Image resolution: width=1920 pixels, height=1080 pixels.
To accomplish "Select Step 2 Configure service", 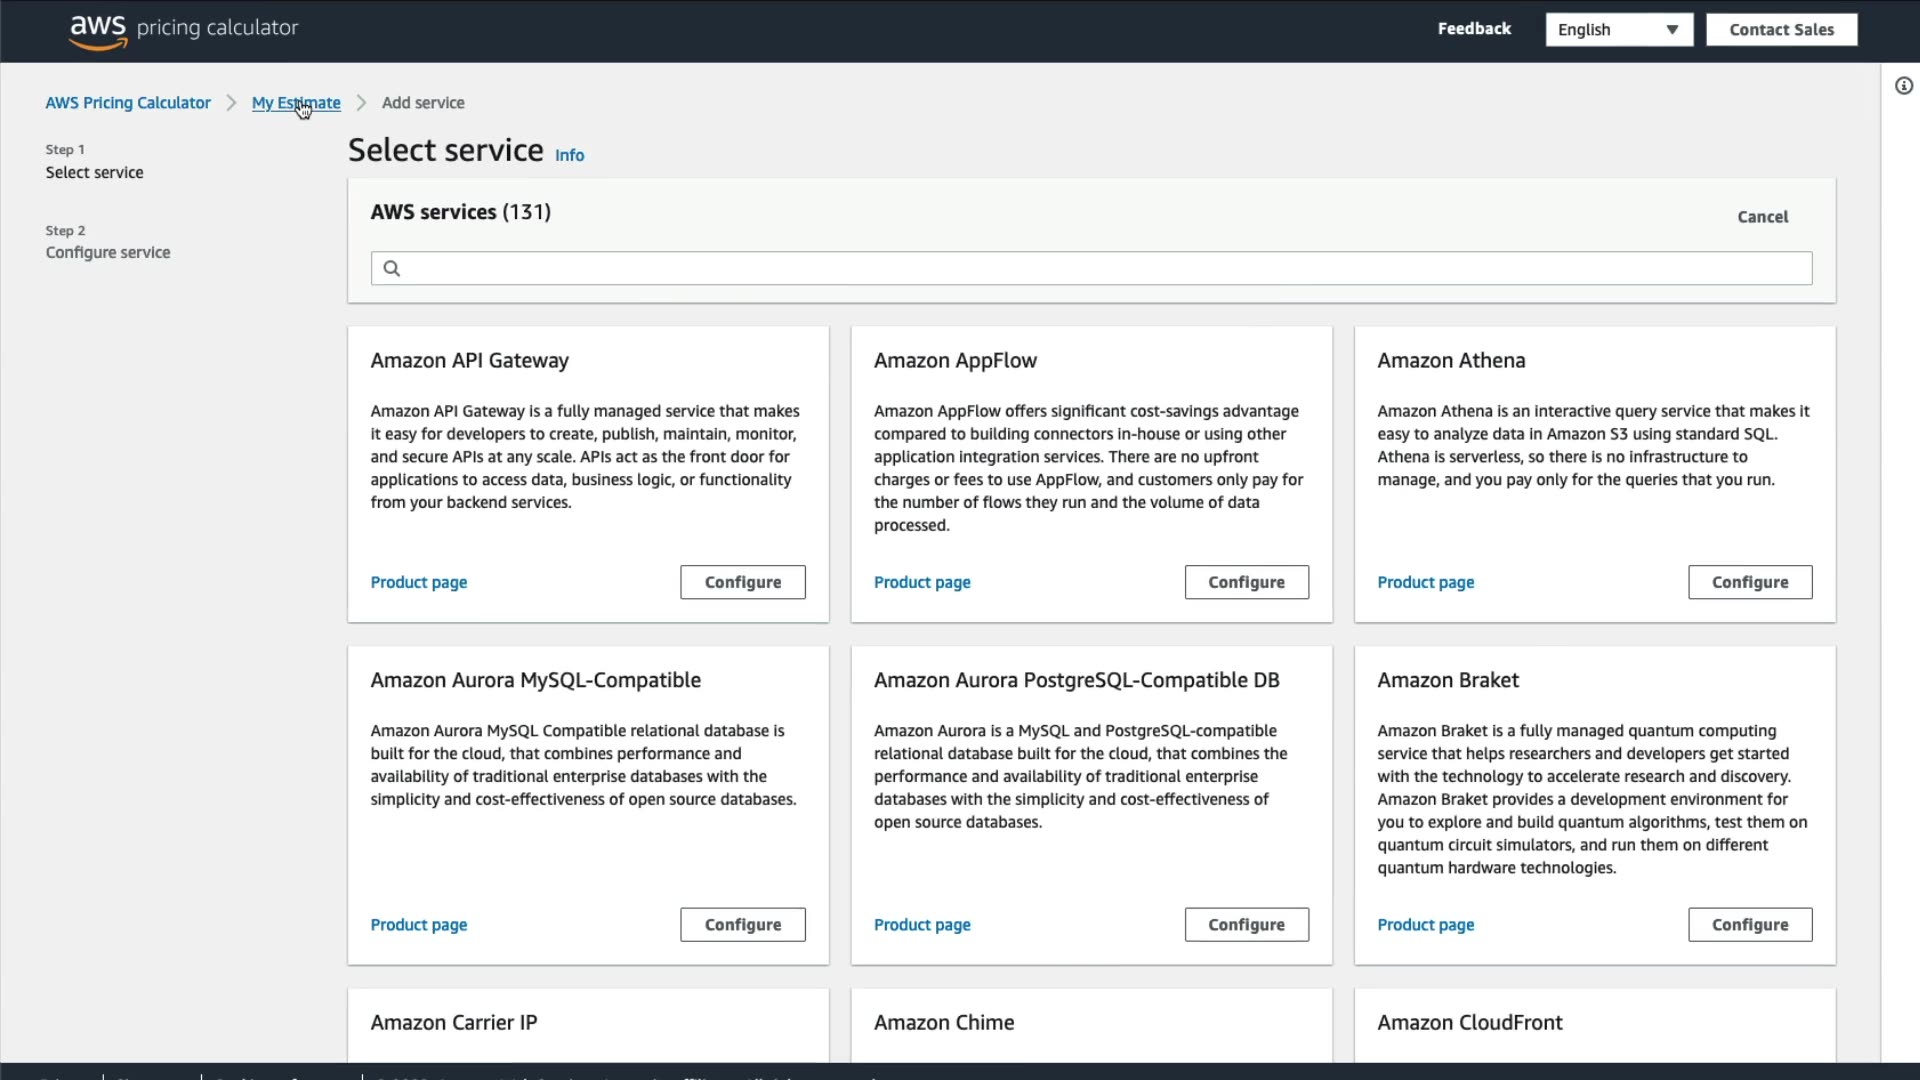I will point(108,253).
